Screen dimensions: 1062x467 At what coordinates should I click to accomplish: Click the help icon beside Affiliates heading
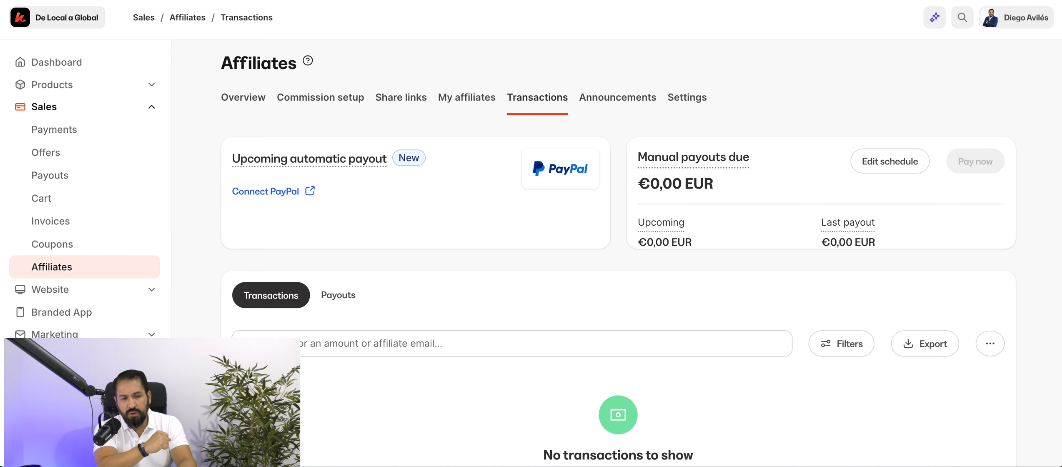pos(308,61)
